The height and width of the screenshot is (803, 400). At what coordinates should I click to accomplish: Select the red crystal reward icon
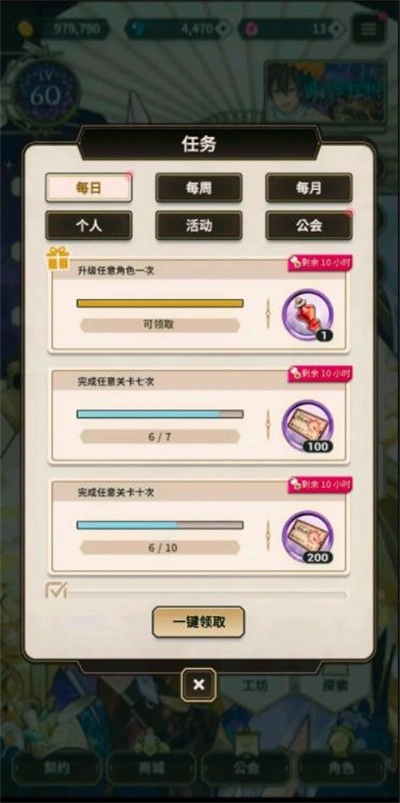point(308,315)
